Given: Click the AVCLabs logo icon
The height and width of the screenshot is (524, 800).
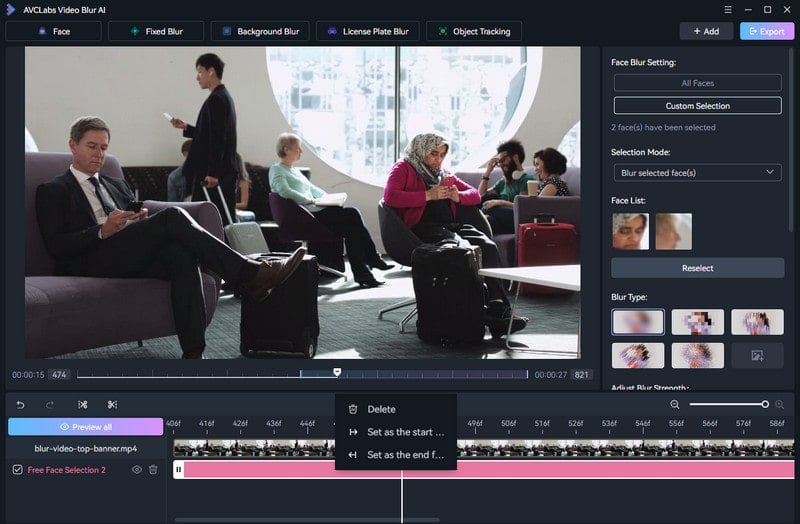Looking at the screenshot, I should pos(11,10).
